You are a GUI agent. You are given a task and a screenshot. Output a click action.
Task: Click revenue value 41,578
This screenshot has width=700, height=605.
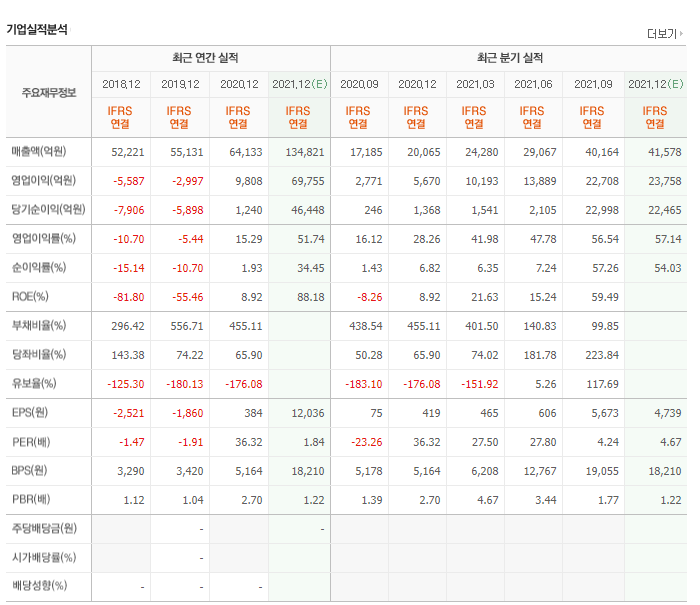665,152
